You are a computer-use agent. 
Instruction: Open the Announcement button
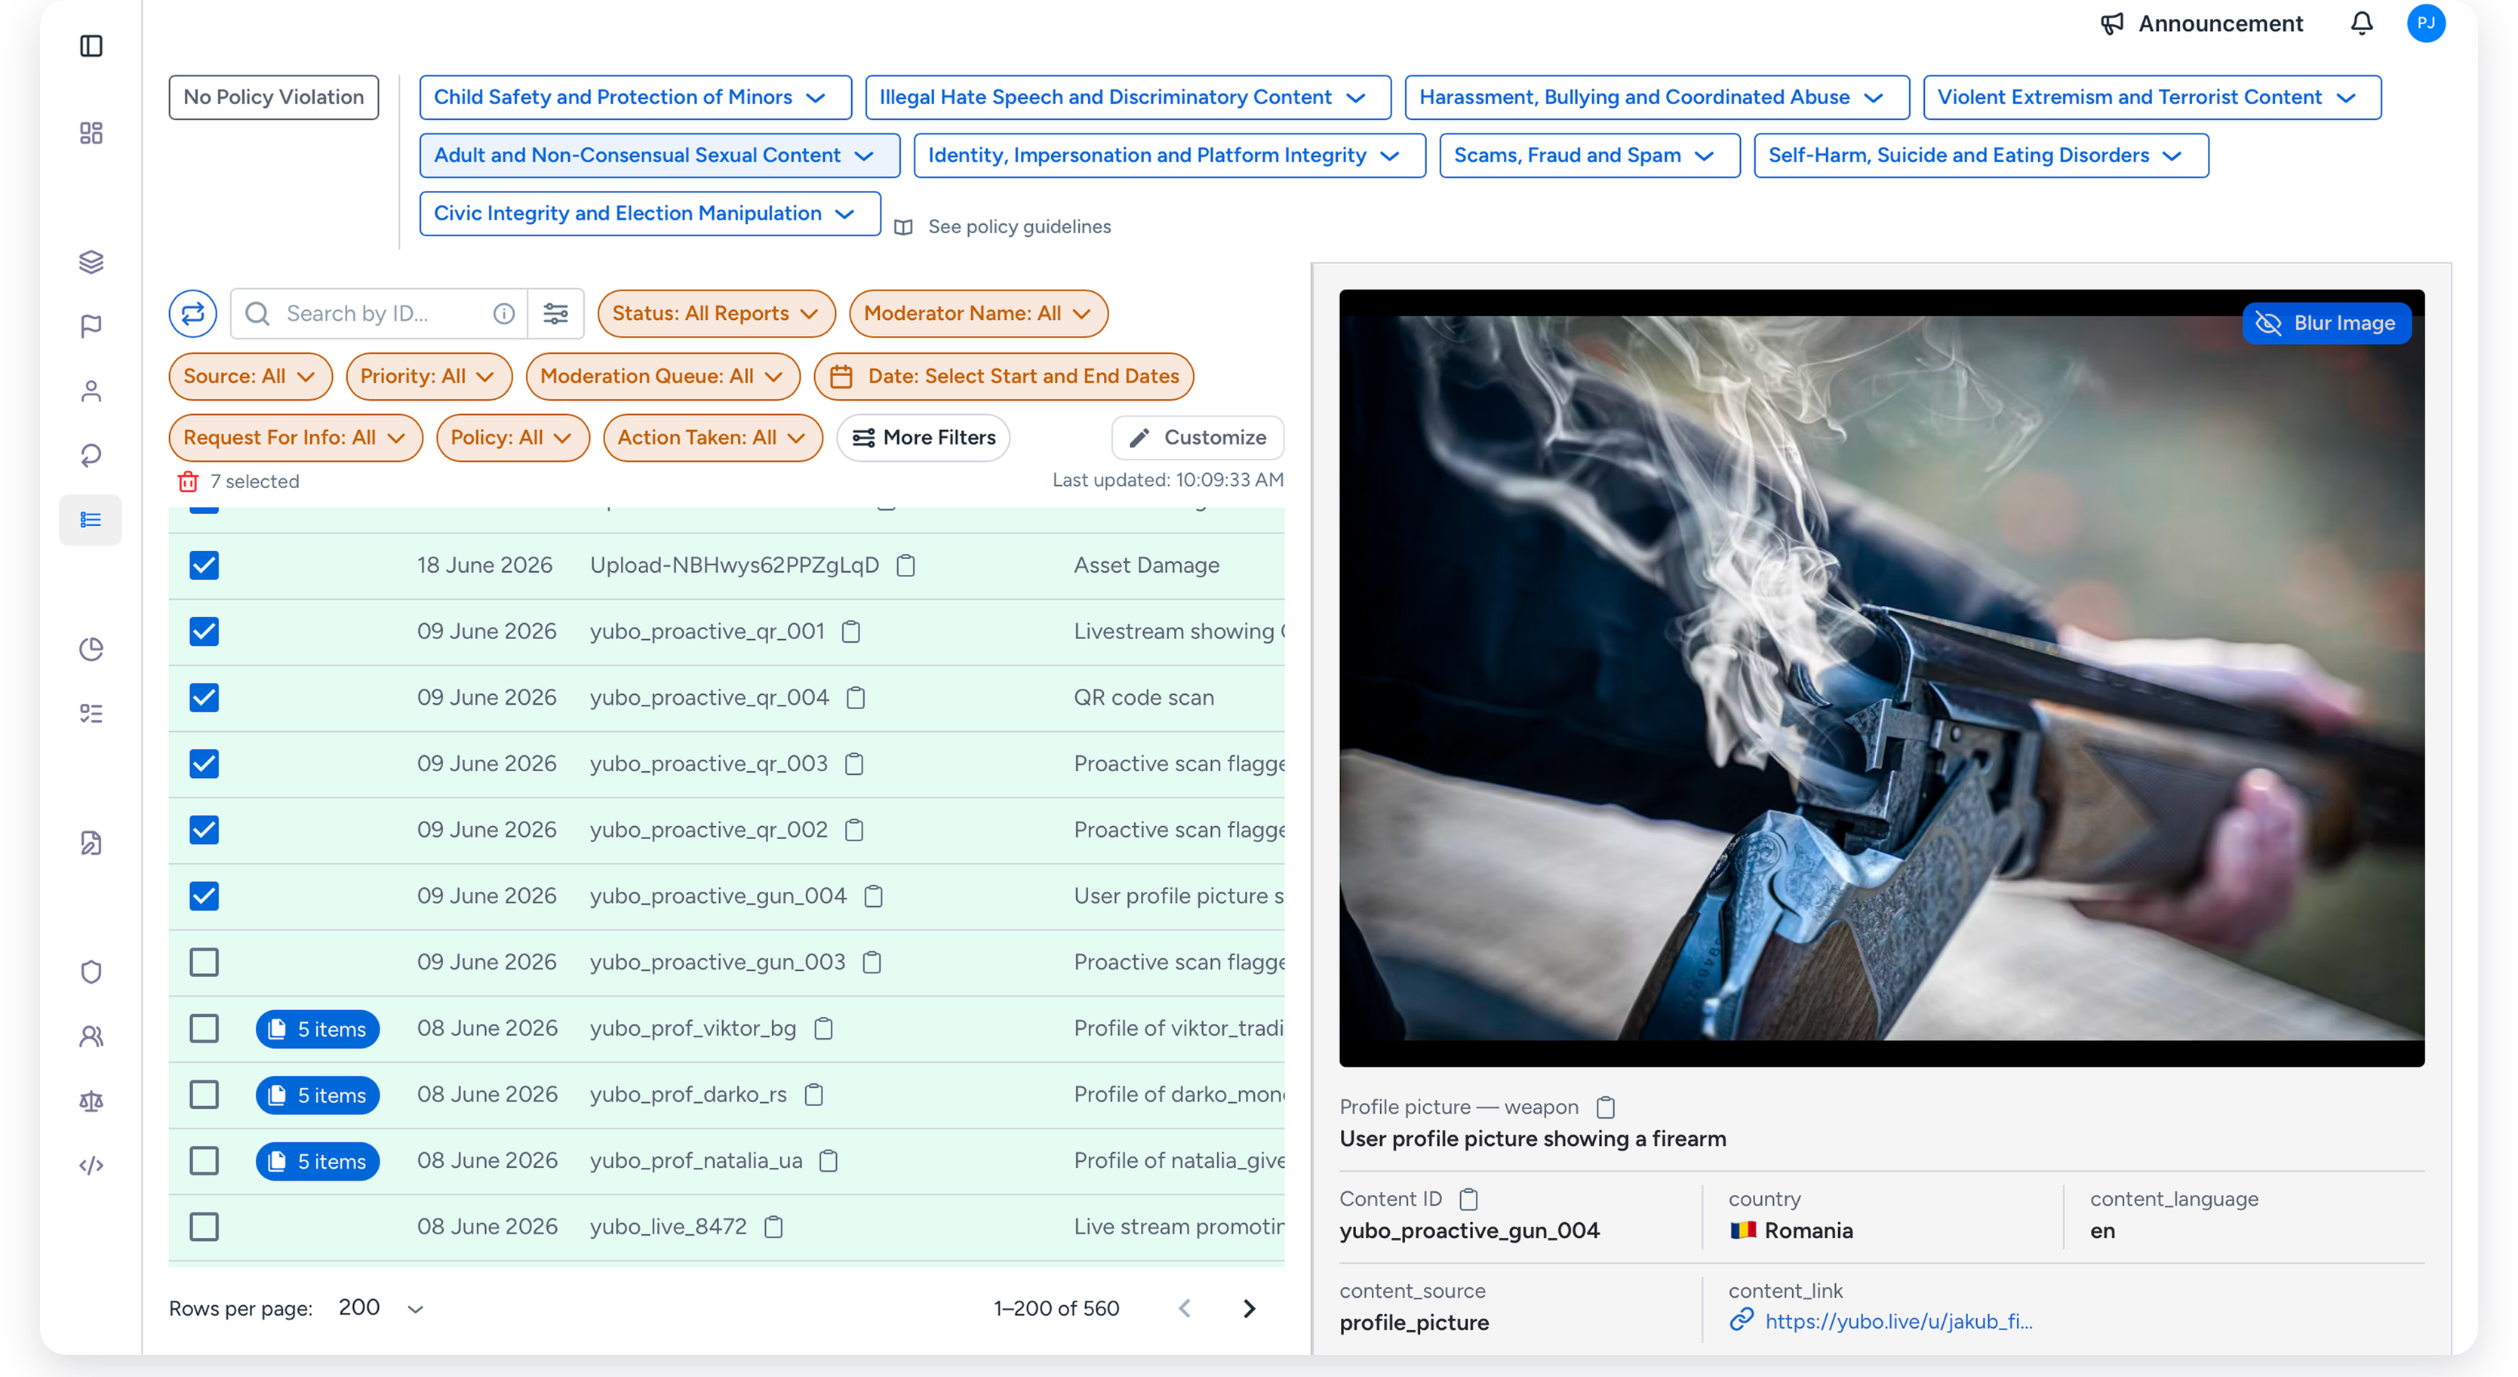pyautogui.click(x=2201, y=23)
